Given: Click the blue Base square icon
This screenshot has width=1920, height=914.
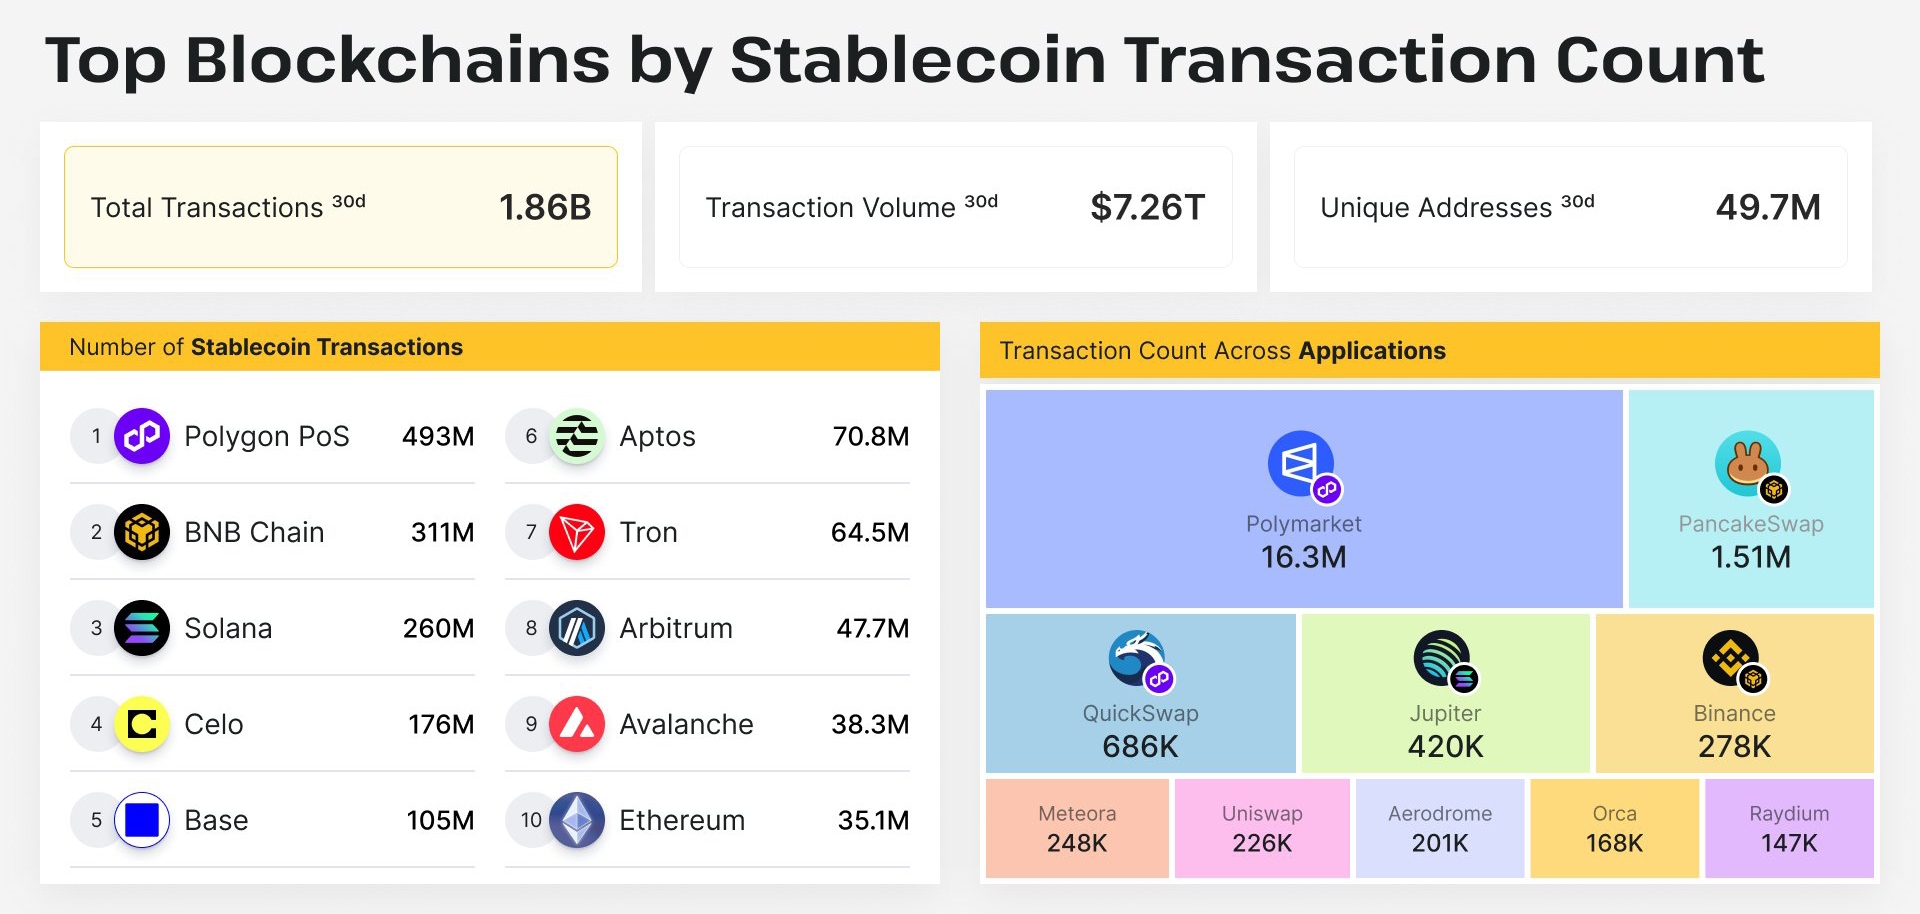Looking at the screenshot, I should 142,820.
